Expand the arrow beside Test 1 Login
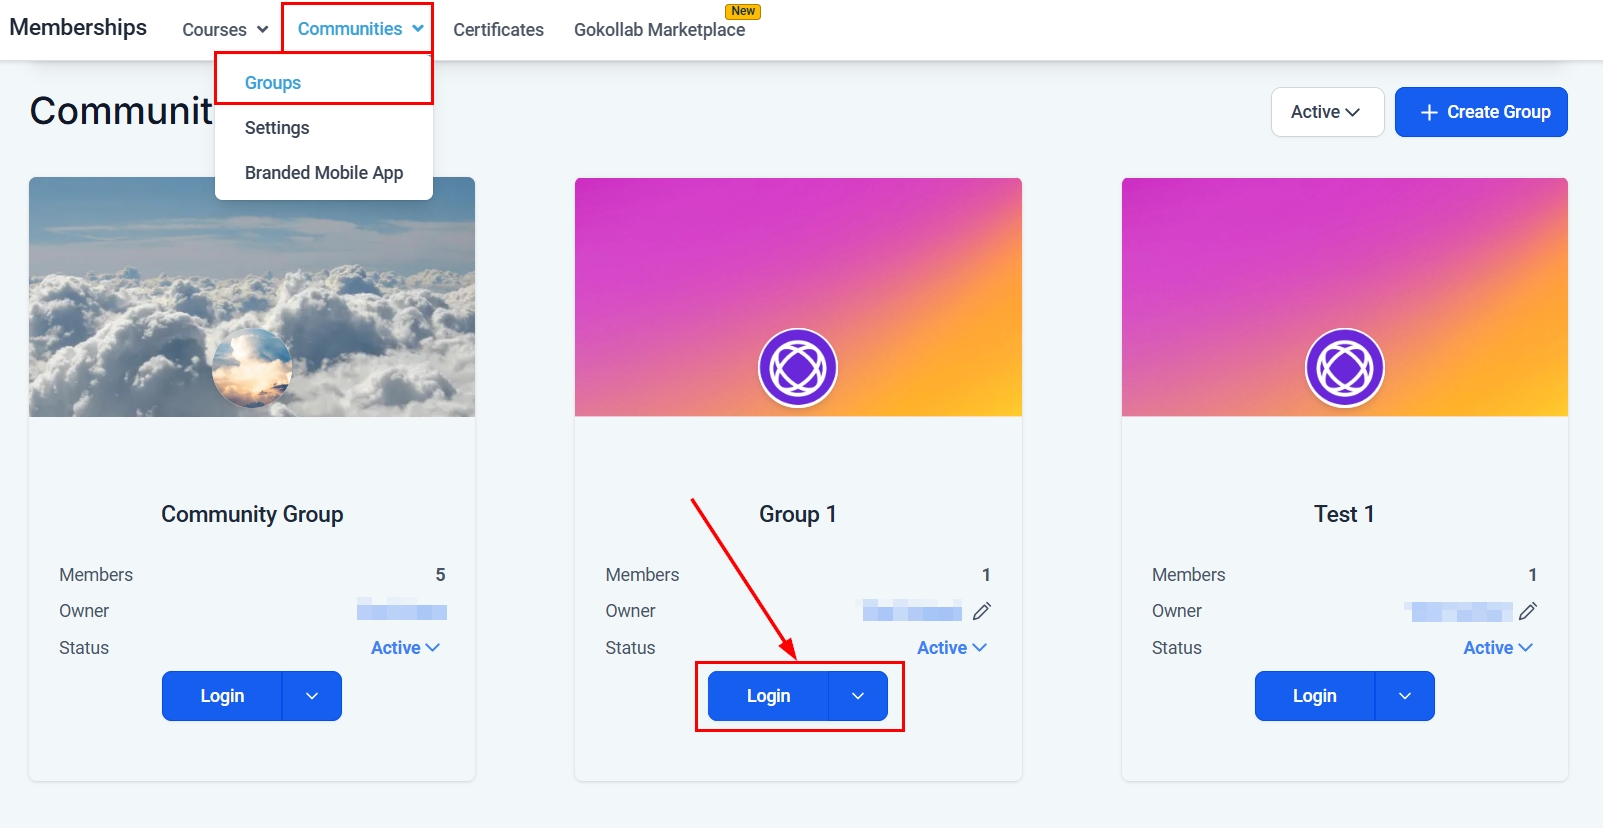1603x828 pixels. [1404, 696]
